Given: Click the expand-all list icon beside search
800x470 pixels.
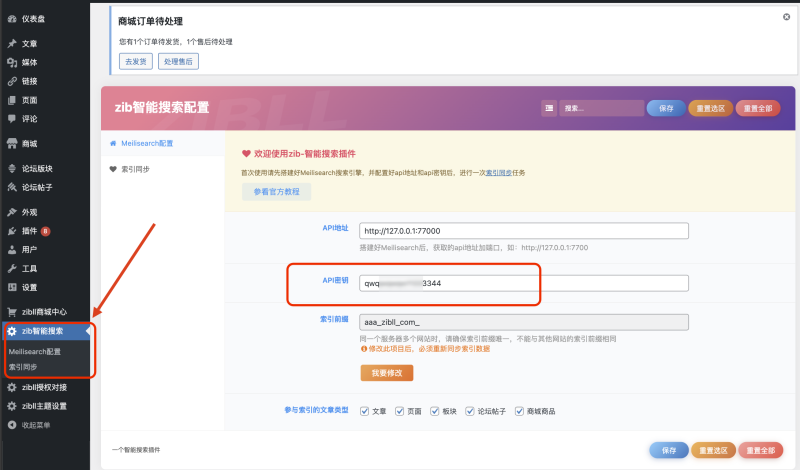Looking at the screenshot, I should click(x=549, y=108).
